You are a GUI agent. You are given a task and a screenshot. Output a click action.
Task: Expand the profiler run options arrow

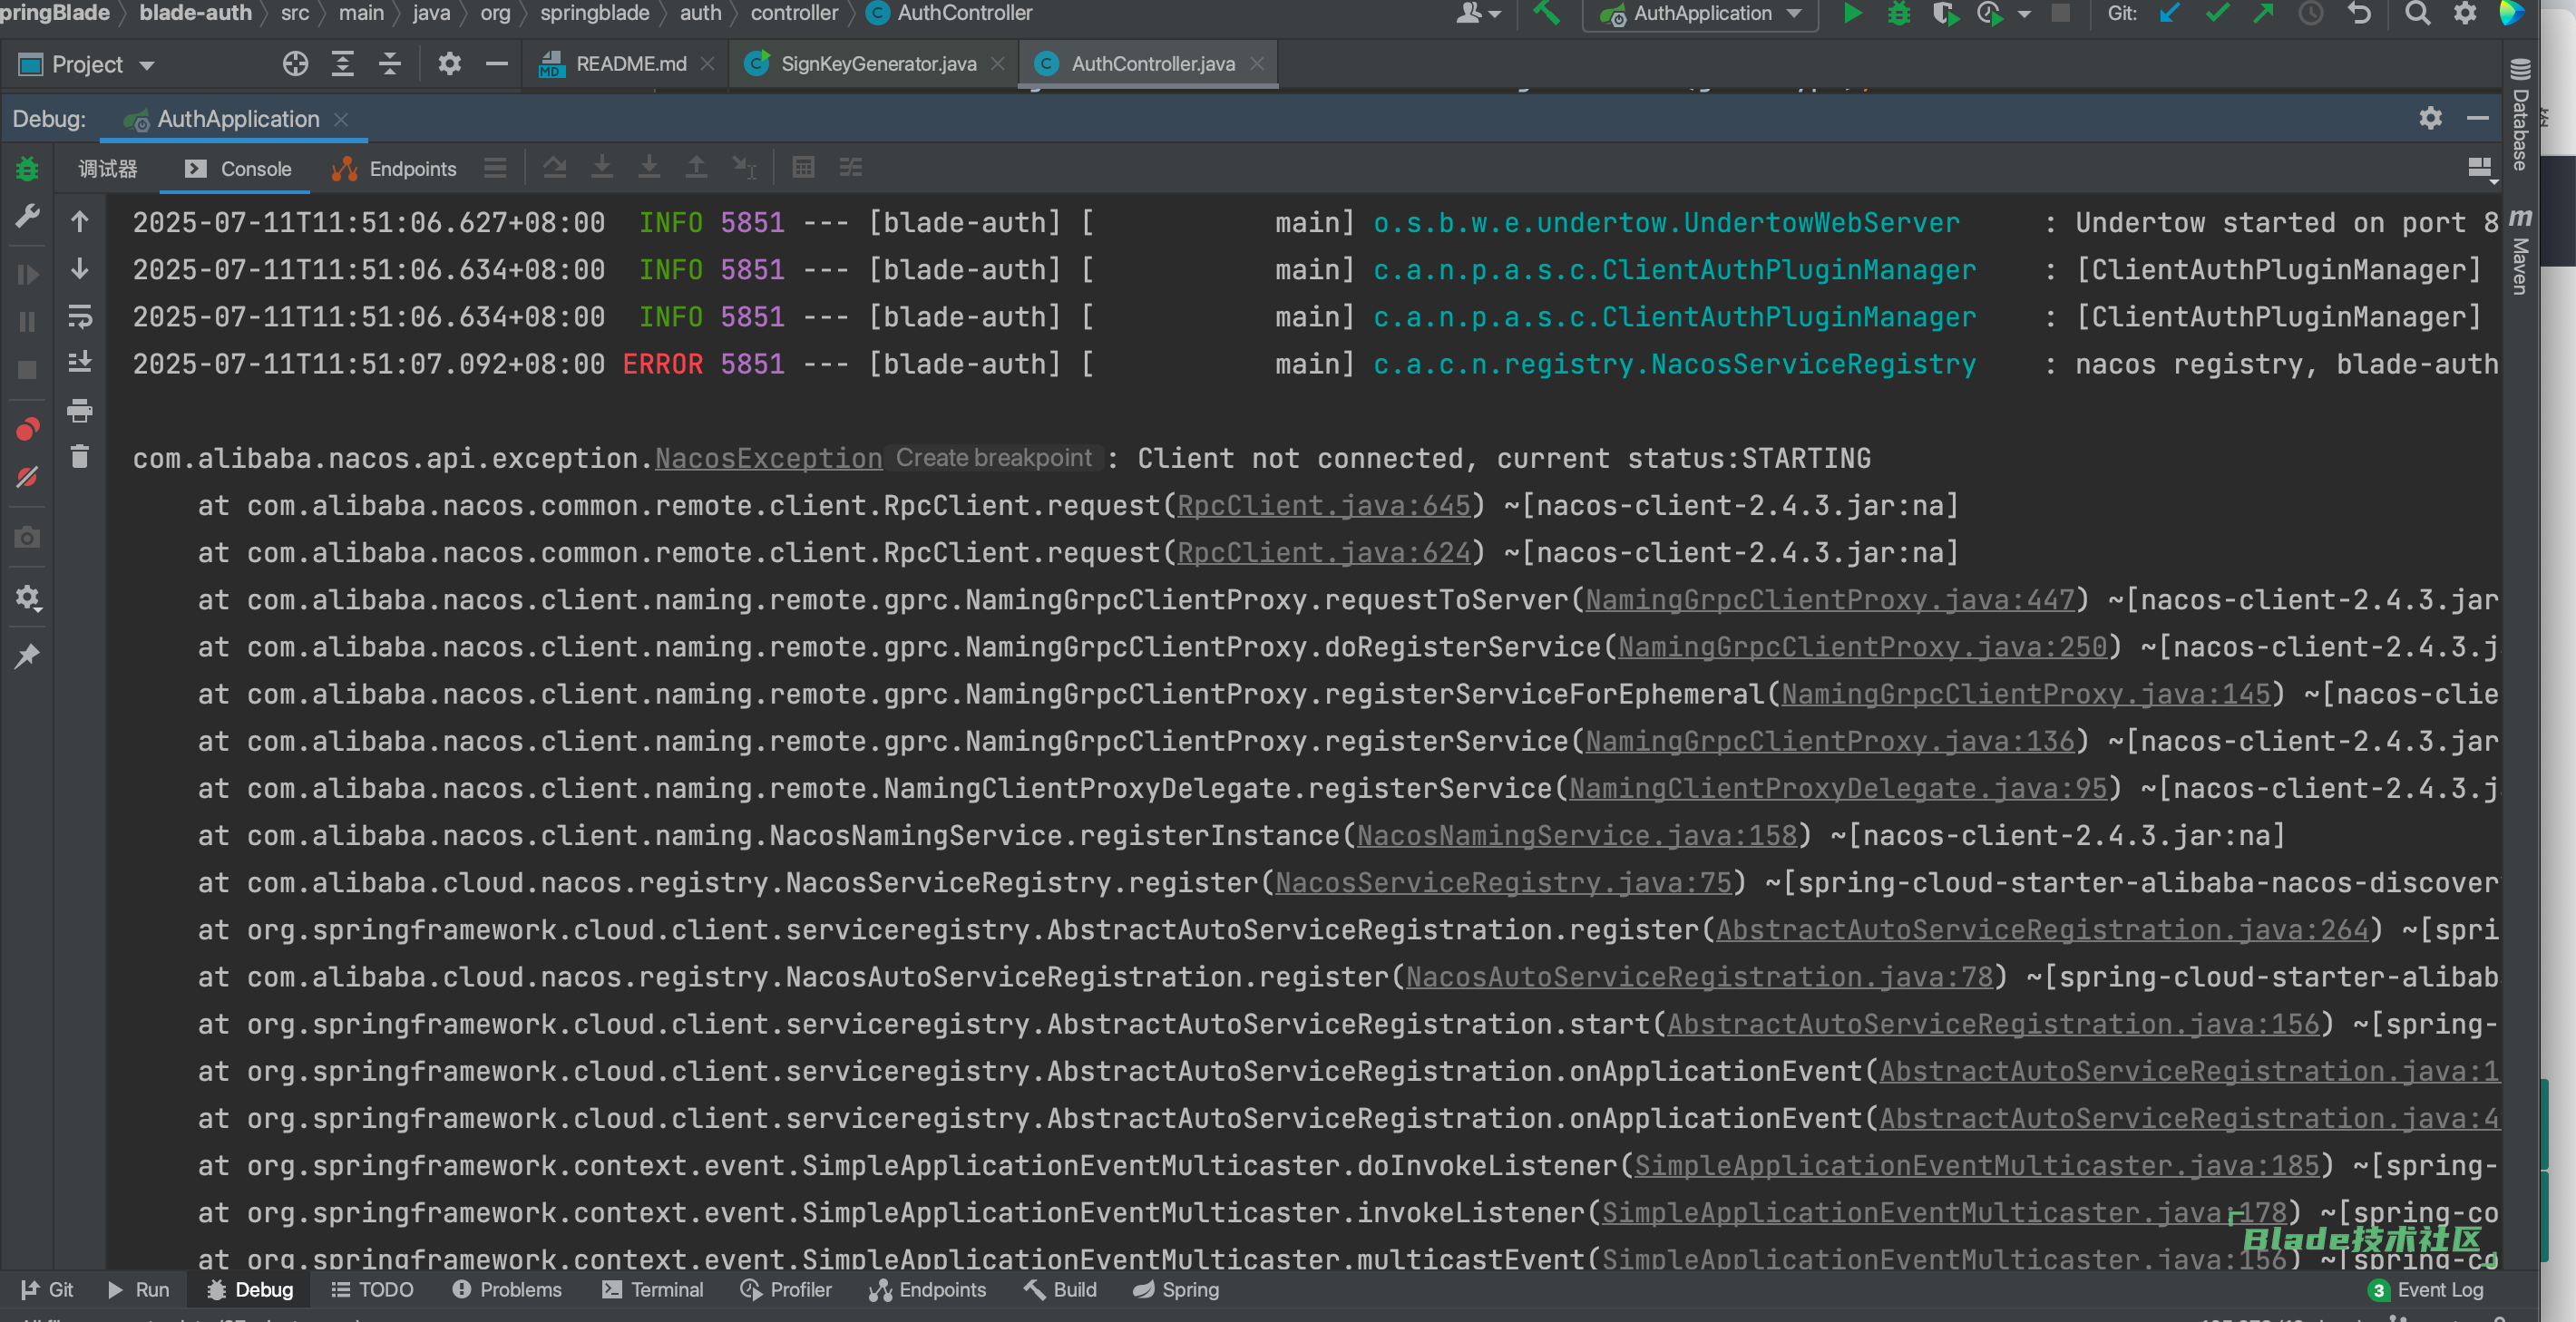pyautogui.click(x=2025, y=14)
